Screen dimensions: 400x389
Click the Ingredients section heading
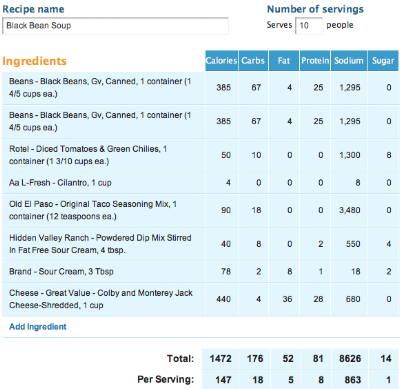[34, 61]
